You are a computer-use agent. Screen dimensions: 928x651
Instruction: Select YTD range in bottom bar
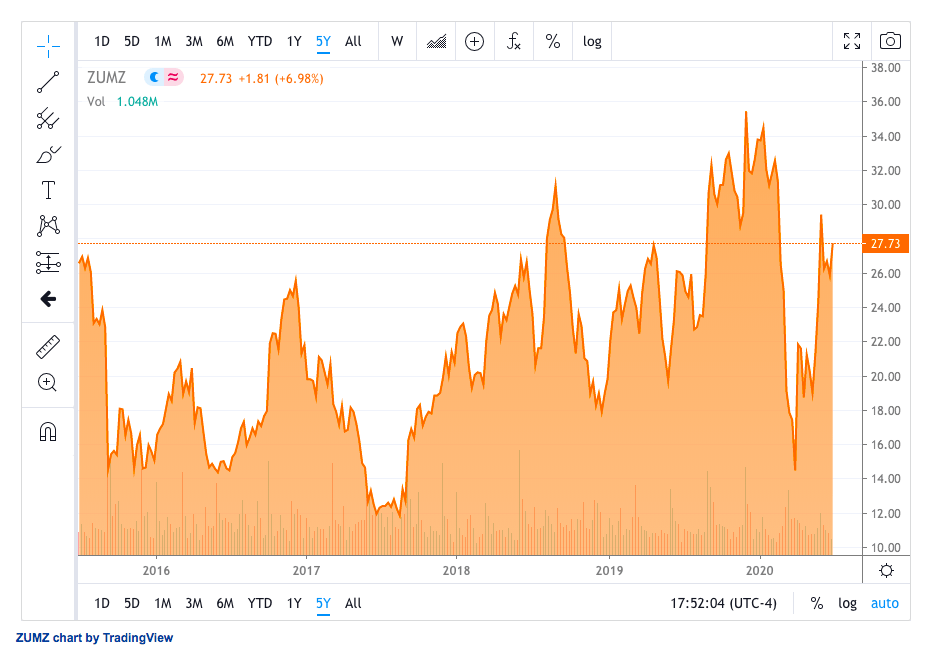pyautogui.click(x=260, y=603)
